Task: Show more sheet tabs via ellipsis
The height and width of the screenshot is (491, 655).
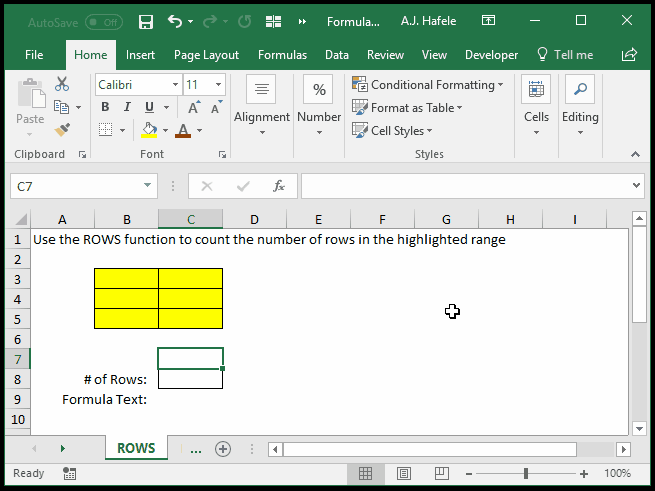Action: pos(195,450)
